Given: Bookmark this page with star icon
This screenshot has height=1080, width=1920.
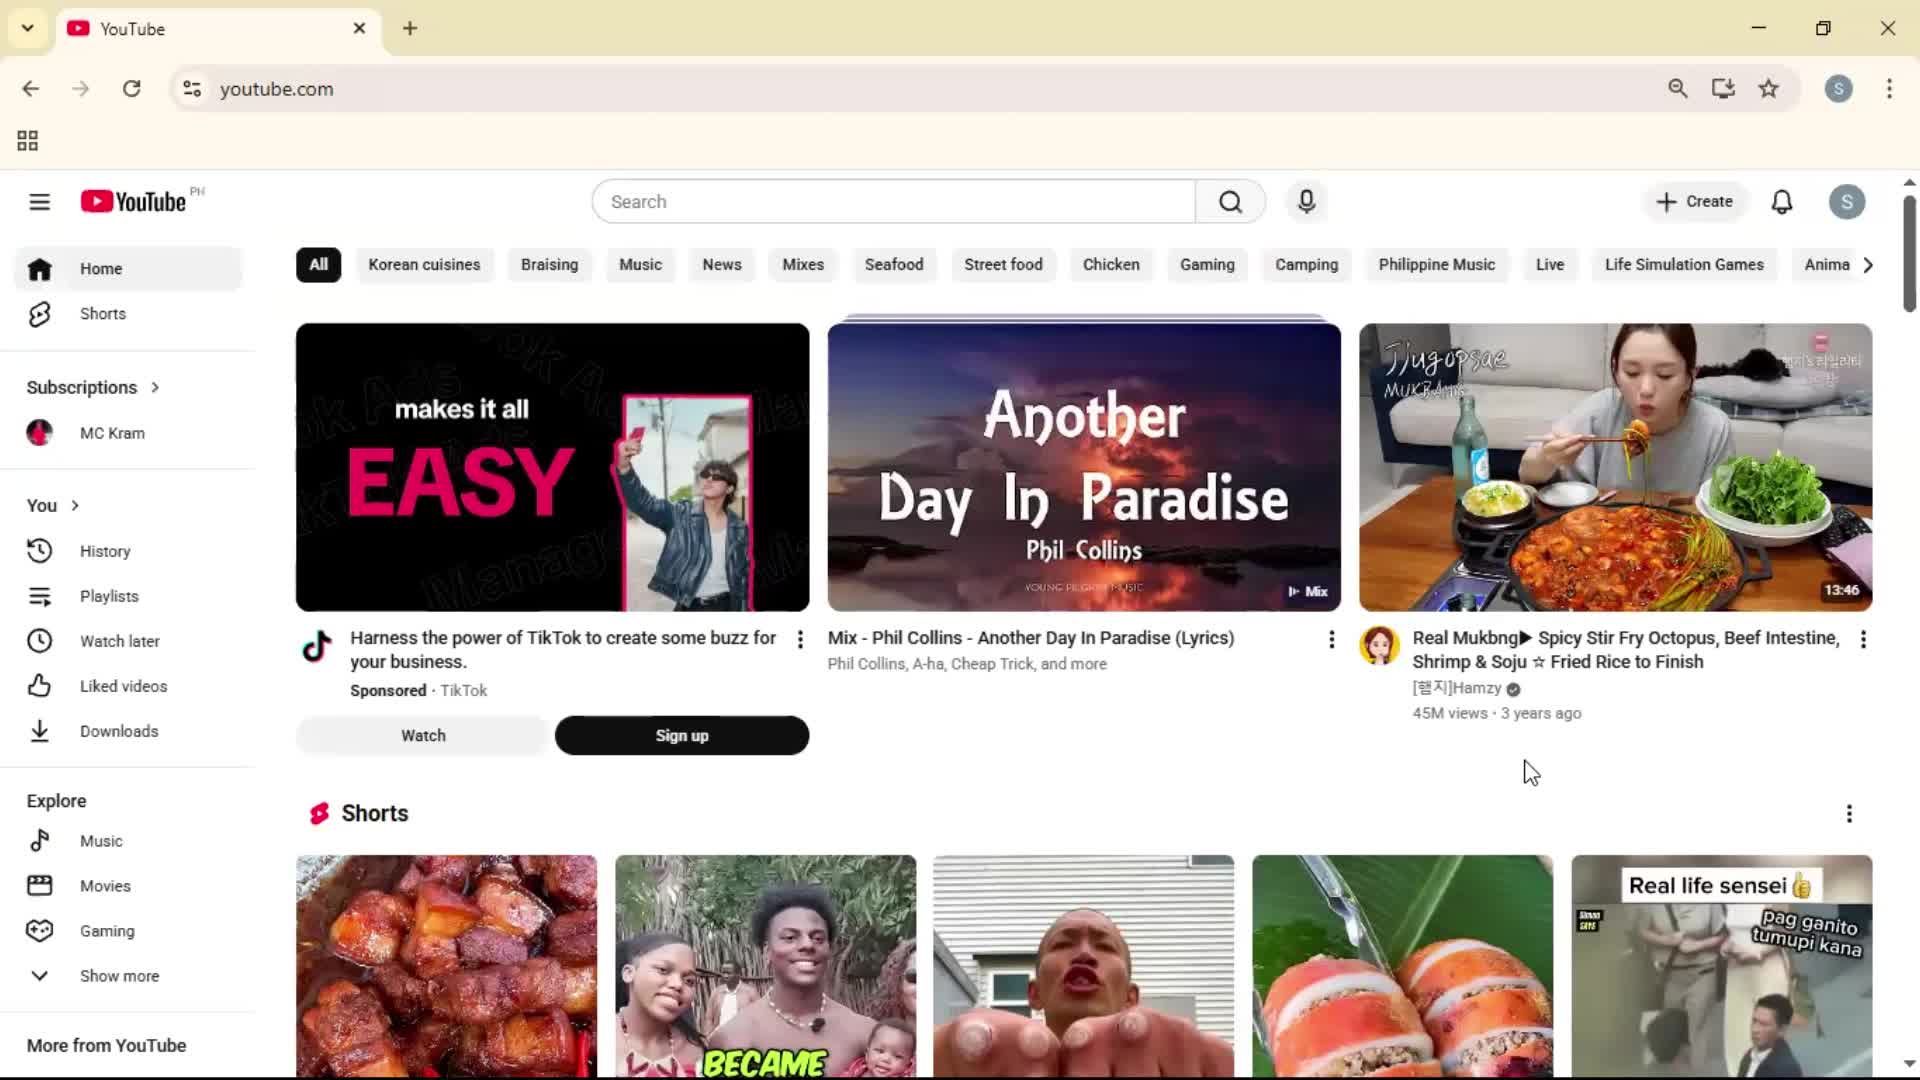Looking at the screenshot, I should coord(1768,89).
